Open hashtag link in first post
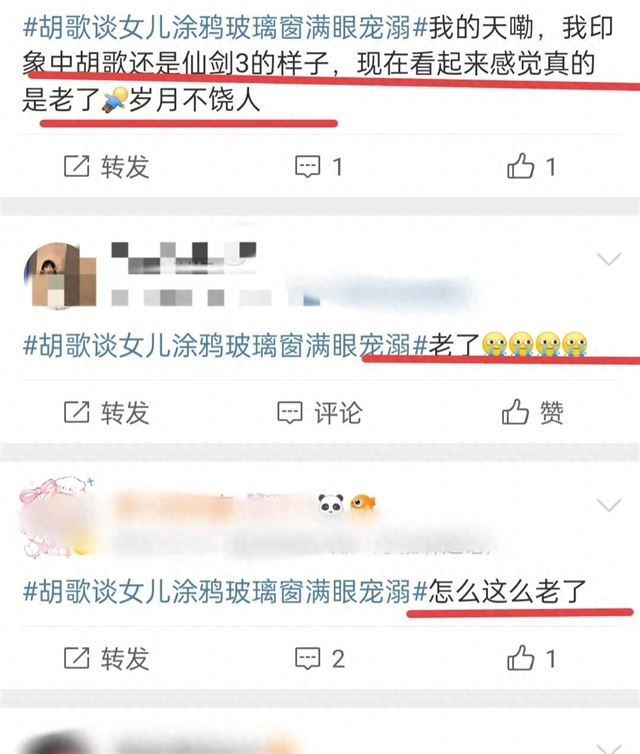640x754 pixels. [225, 27]
